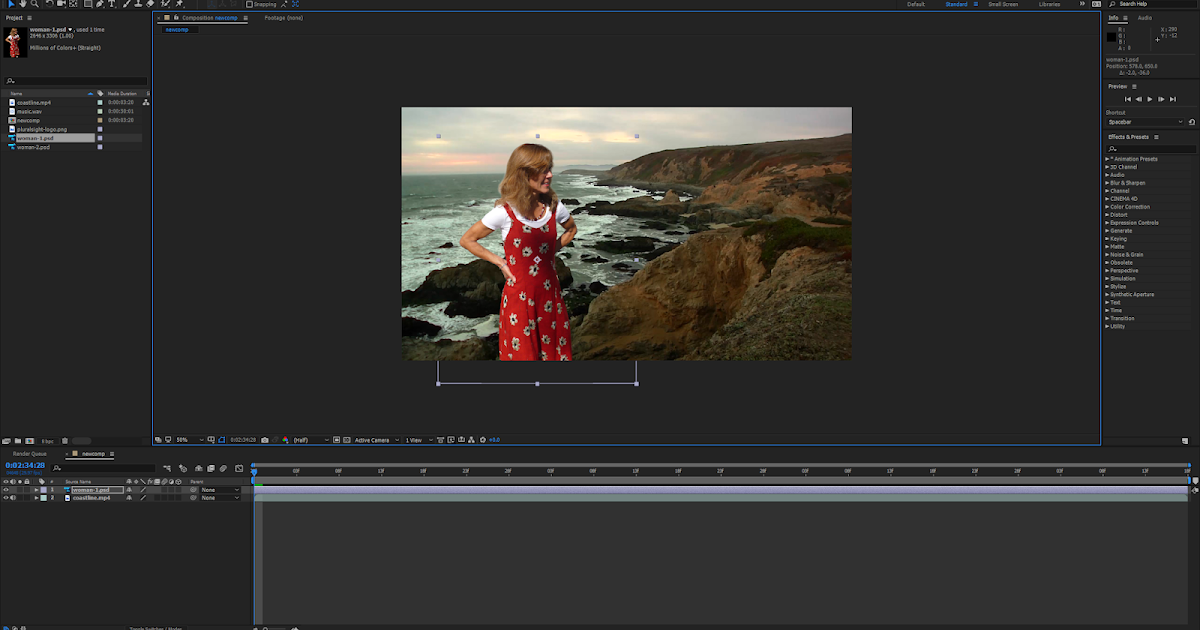Select the Rotation tool
Screen dimensions: 1200x630
pos(51,3)
